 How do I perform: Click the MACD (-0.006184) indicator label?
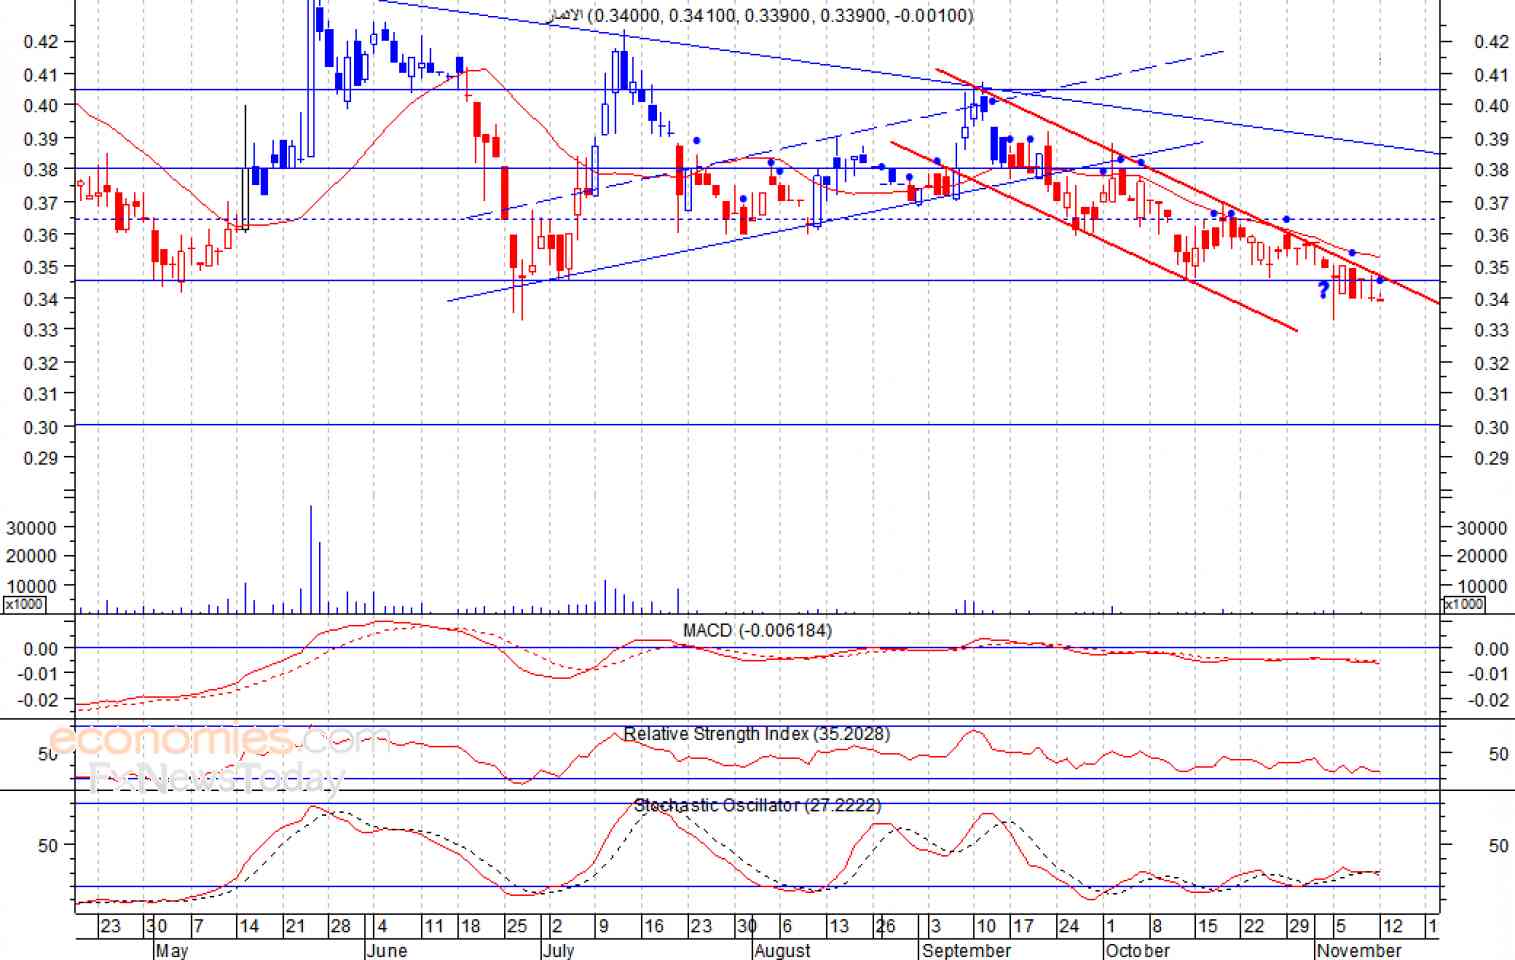coord(757,630)
